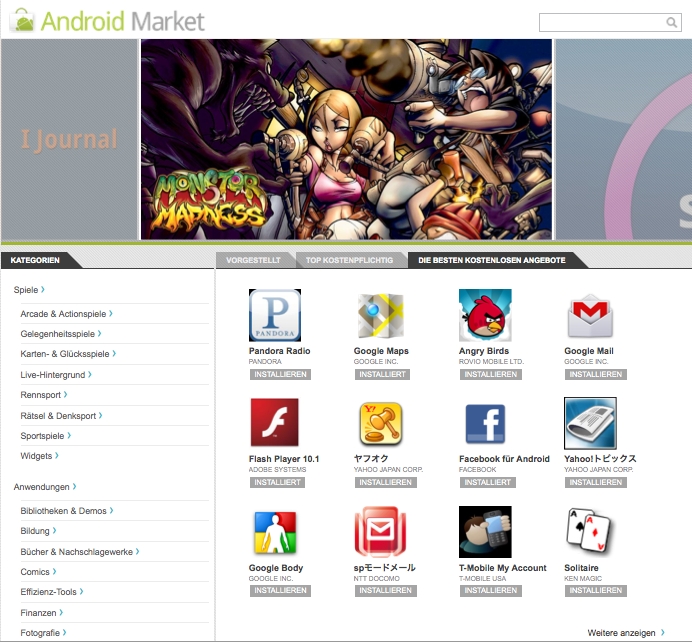692x642 pixels.
Task: Open the Google Mail envelope icon
Action: tap(590, 316)
